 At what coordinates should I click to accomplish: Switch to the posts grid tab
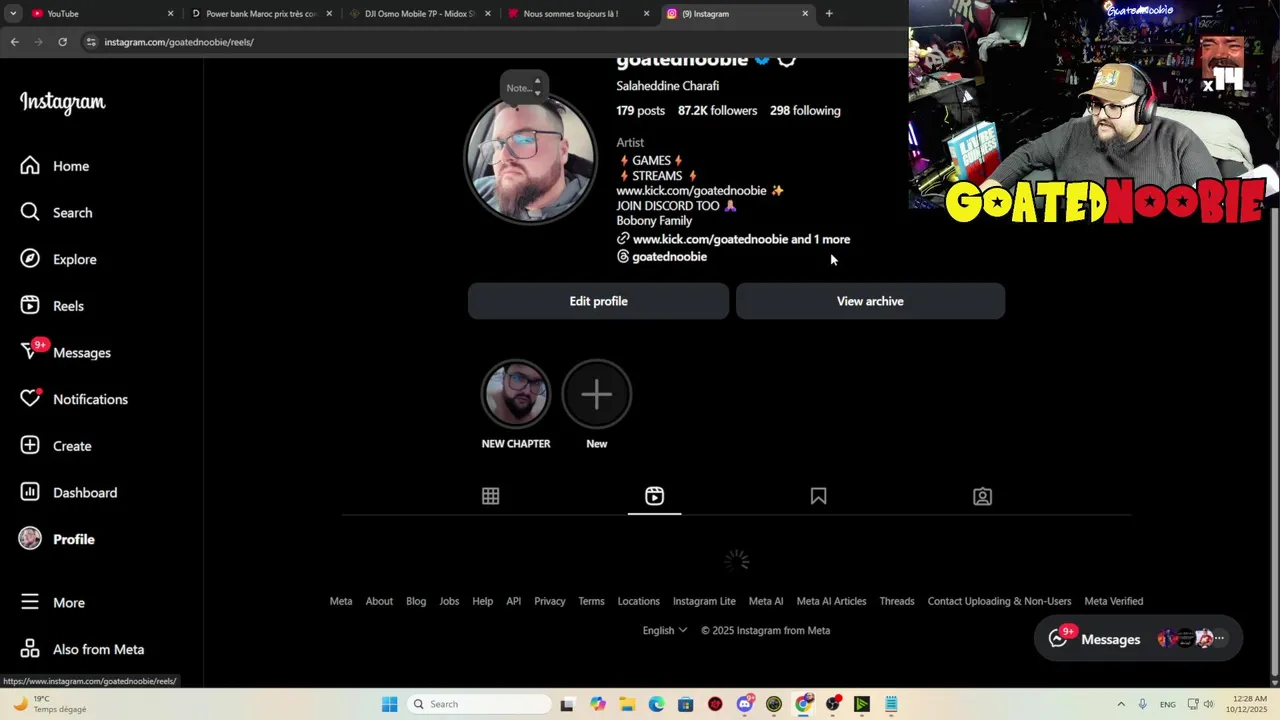(x=490, y=496)
